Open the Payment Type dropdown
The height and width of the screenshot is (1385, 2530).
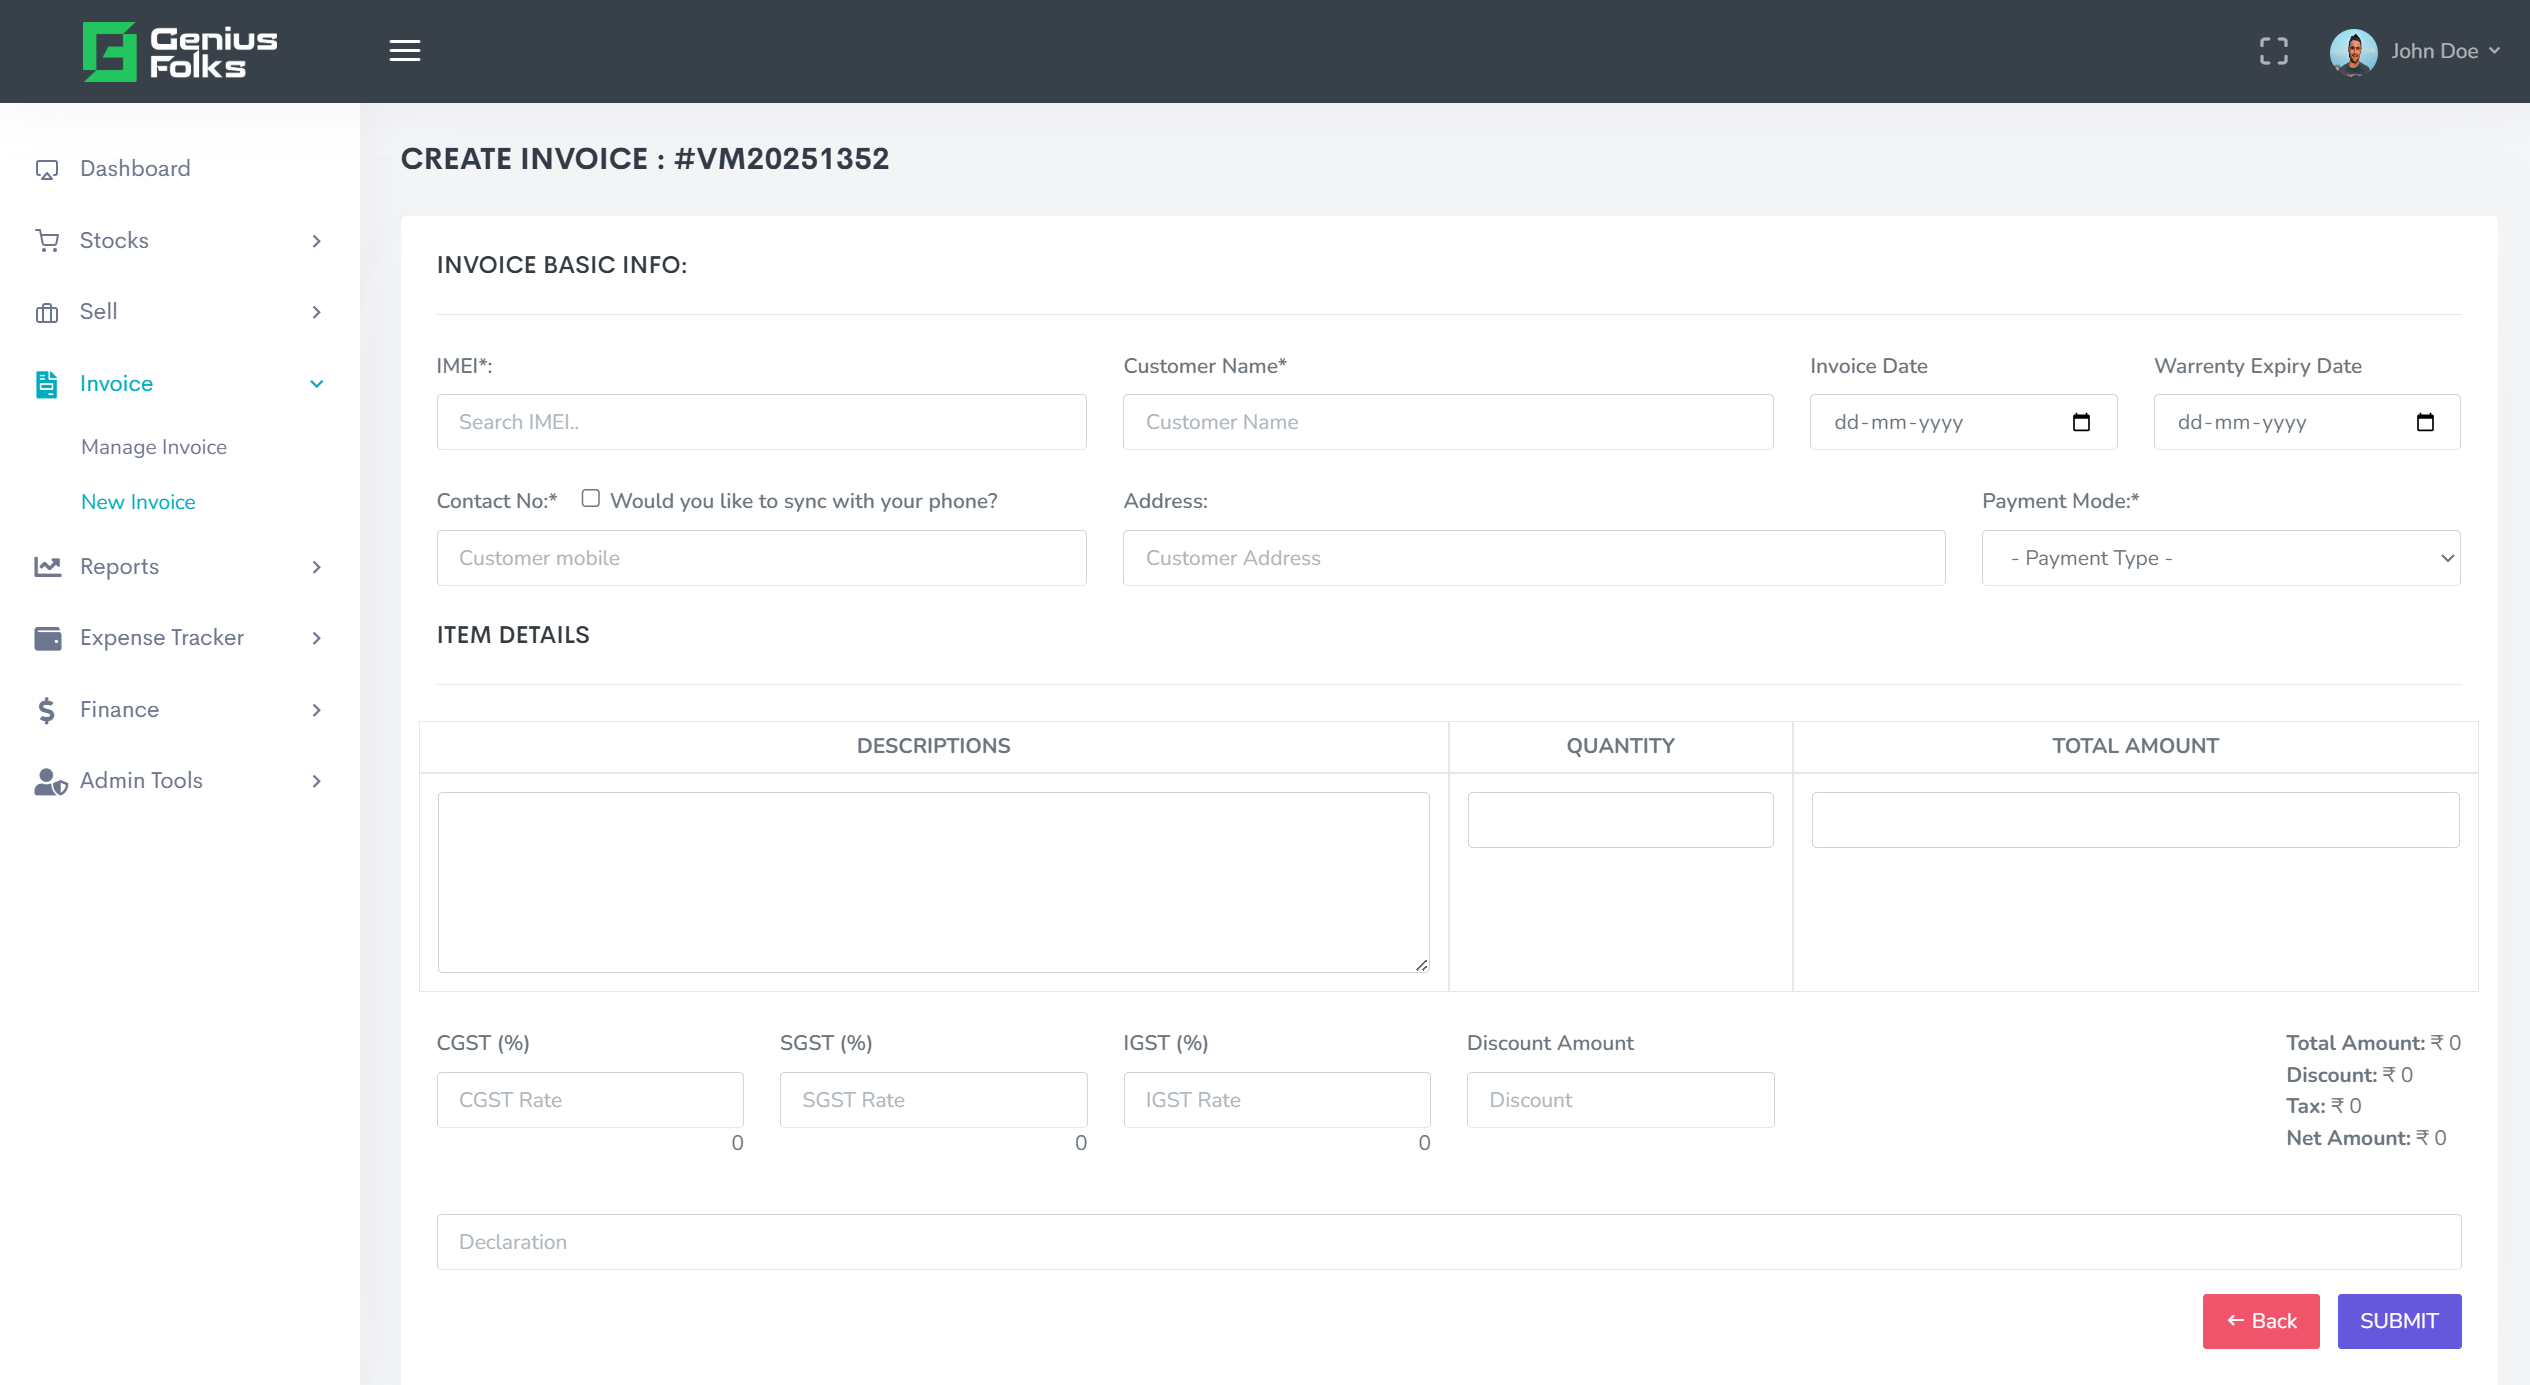point(2220,557)
